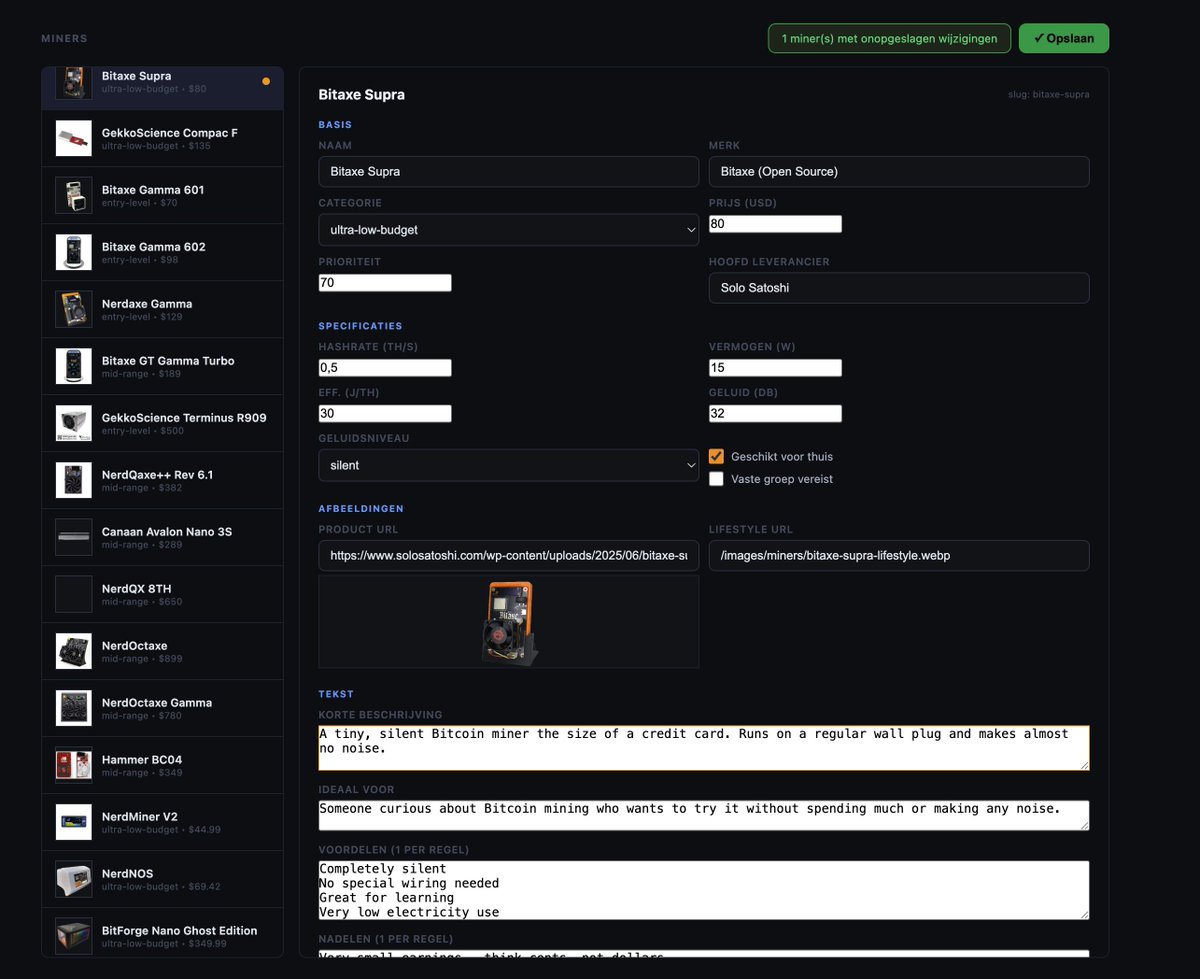Select the GekkoScience Terminus R909 name text
The height and width of the screenshot is (979, 1200).
[x=184, y=418]
